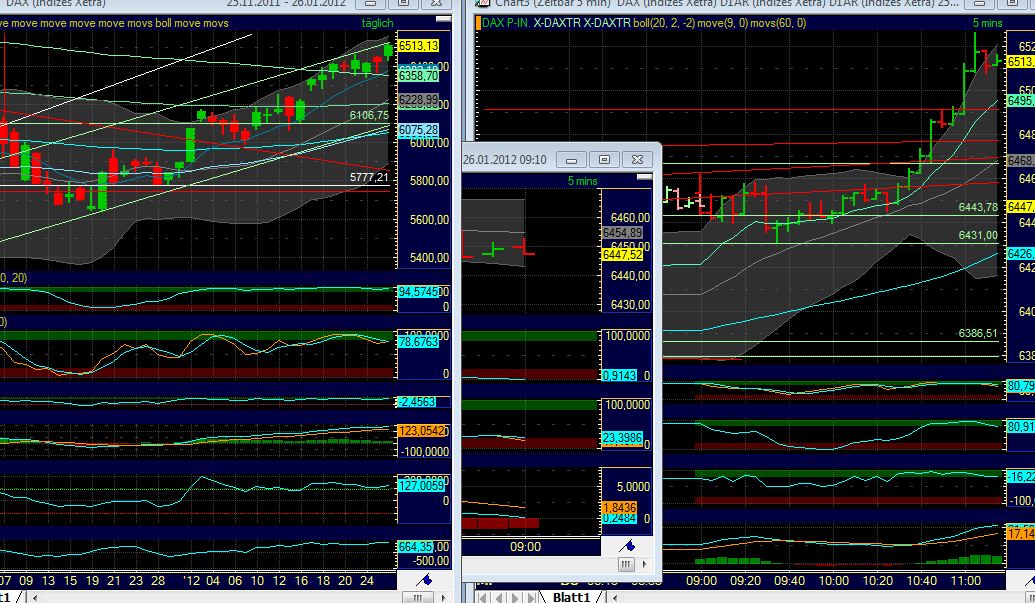1035x603 pixels.
Task: Click the previous-sheet navigation arrow icon
Action: pyautogui.click(x=498, y=598)
